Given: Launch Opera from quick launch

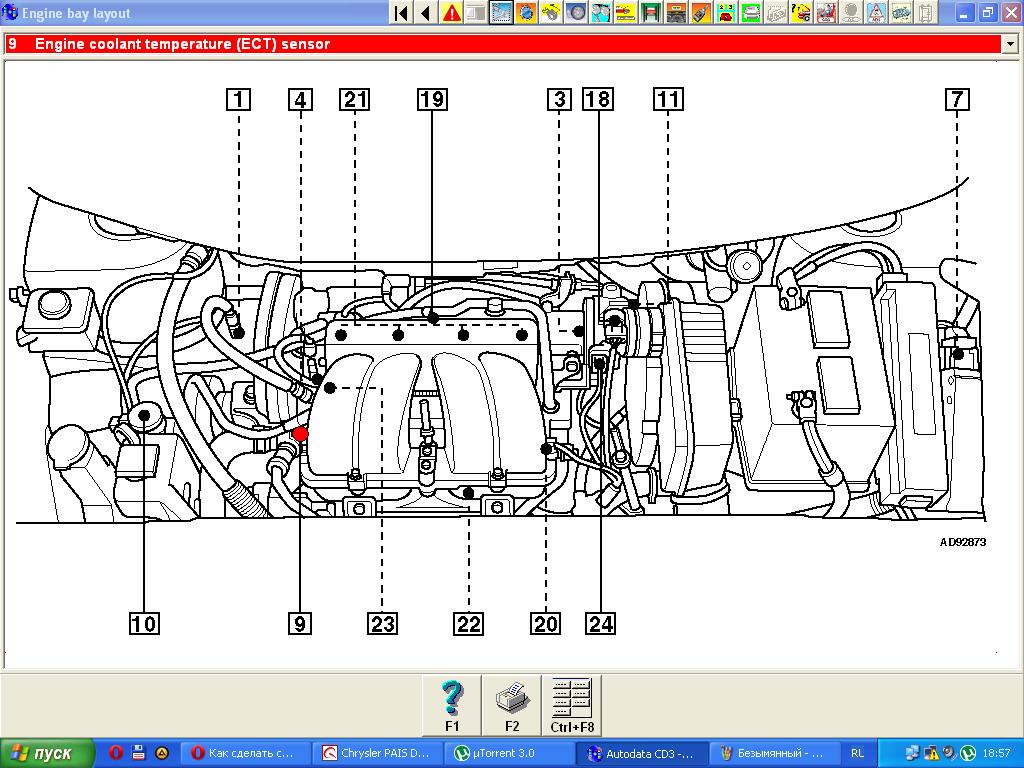Looking at the screenshot, I should [x=116, y=753].
